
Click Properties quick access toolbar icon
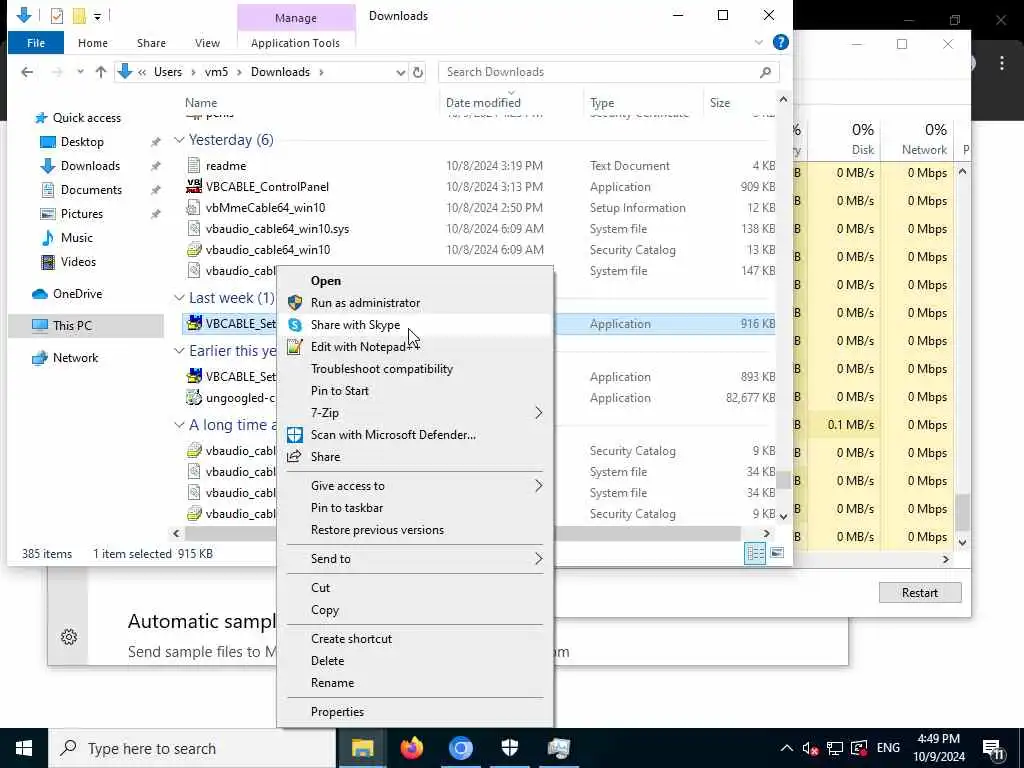pyautogui.click(x=57, y=16)
